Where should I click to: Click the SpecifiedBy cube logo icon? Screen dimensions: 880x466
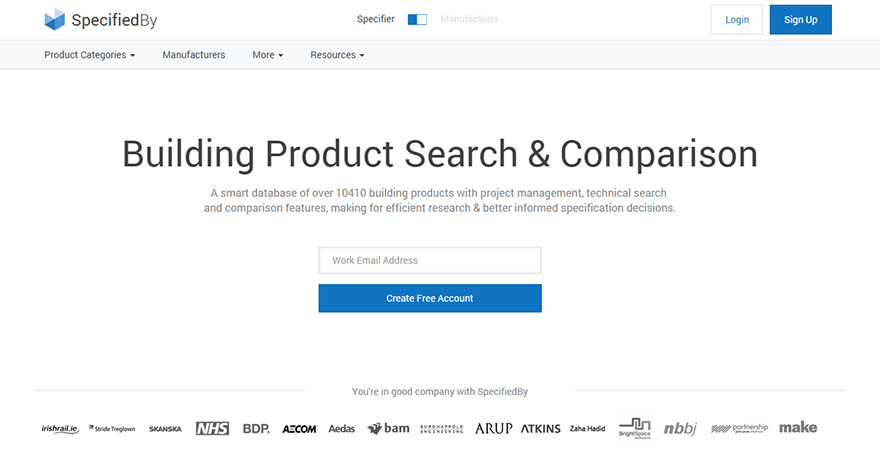coord(55,19)
